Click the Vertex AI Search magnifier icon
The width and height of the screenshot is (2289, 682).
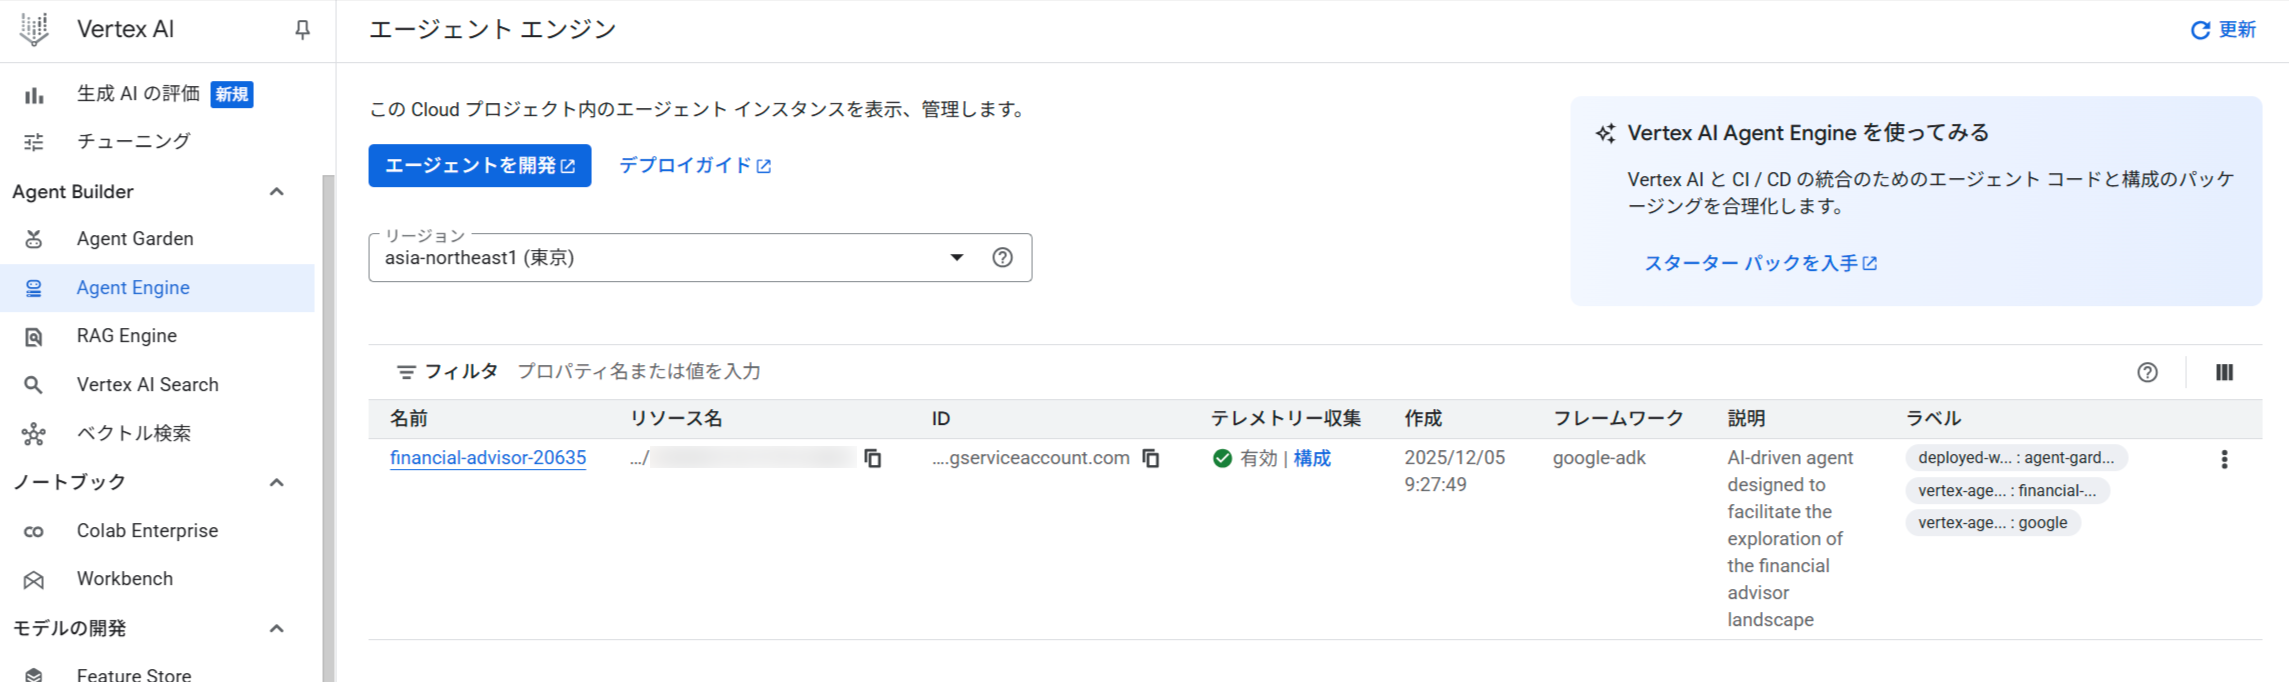point(34,385)
